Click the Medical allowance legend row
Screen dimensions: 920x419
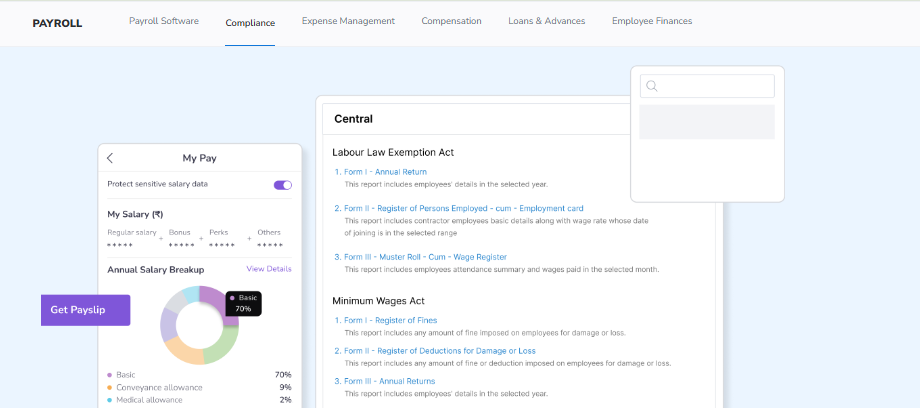click(x=199, y=400)
